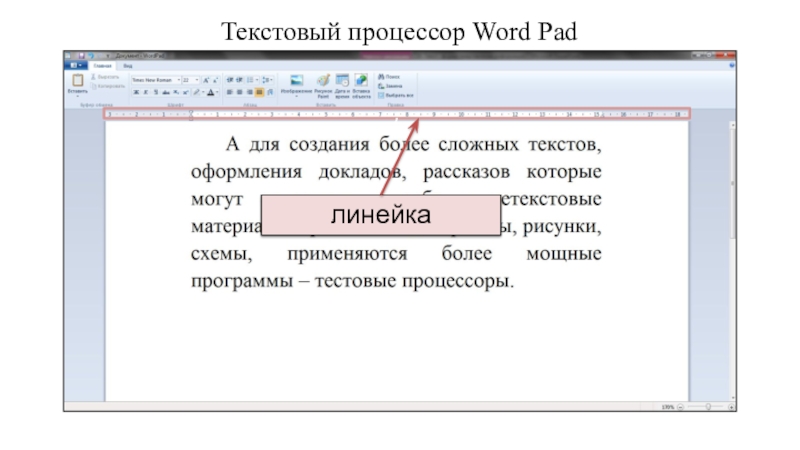
Task: Click the vertical scrollbar up arrow
Action: [733, 124]
